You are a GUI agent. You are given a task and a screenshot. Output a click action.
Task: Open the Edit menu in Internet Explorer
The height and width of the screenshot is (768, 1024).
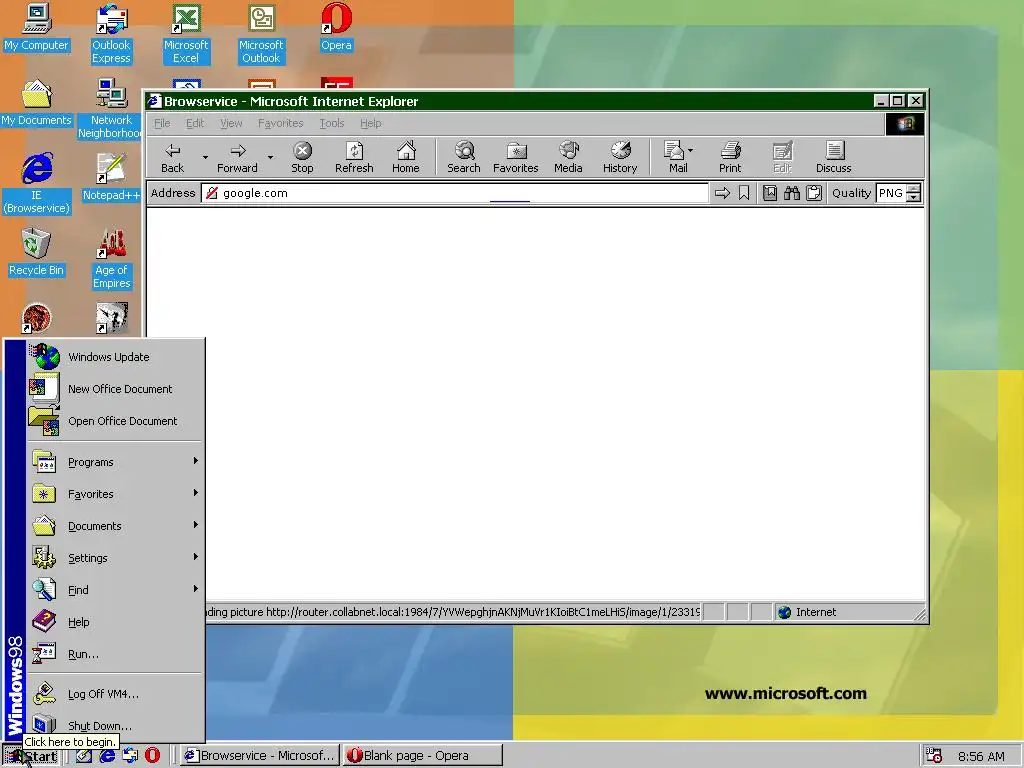point(195,123)
